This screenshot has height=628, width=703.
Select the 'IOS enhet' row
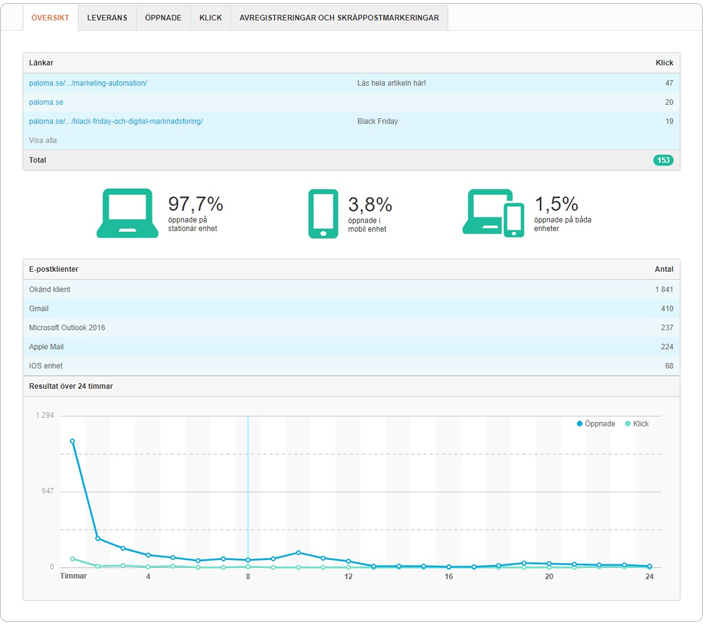point(351,366)
